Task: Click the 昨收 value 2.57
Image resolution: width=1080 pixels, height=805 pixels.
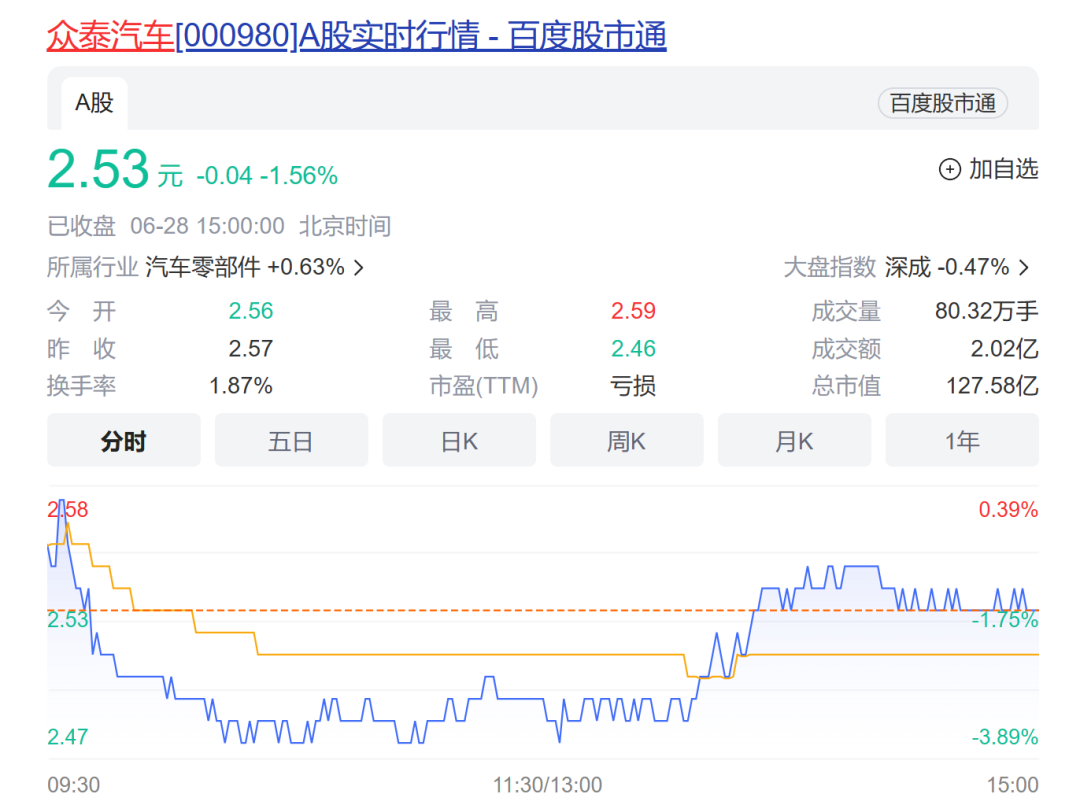Action: [251, 348]
